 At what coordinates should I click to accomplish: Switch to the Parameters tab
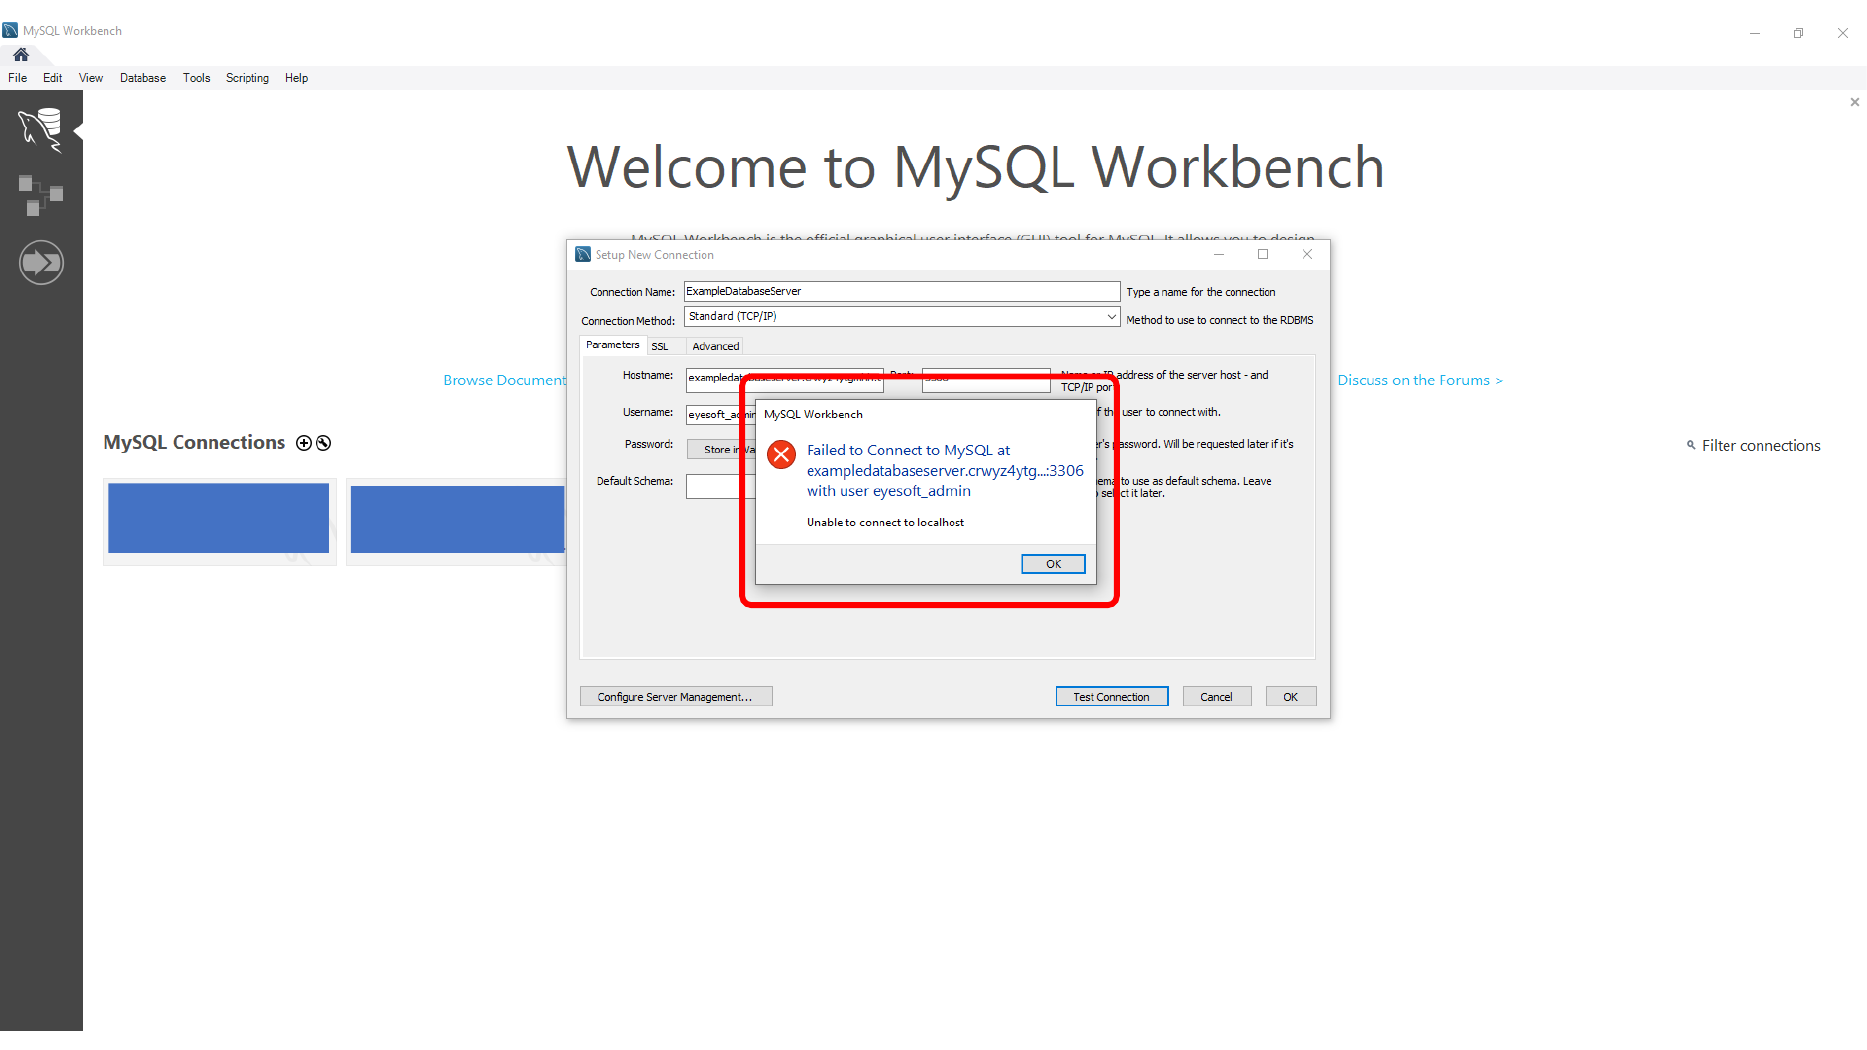(x=612, y=345)
